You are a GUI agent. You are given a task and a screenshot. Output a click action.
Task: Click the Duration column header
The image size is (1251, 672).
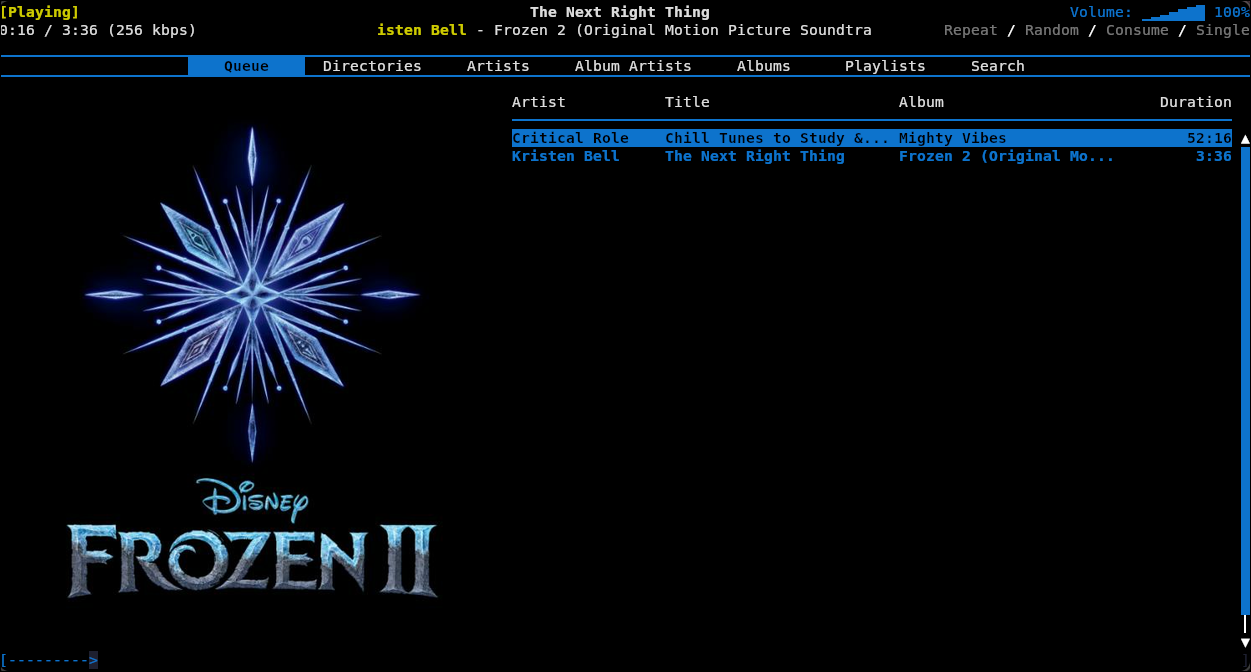pos(1196,102)
